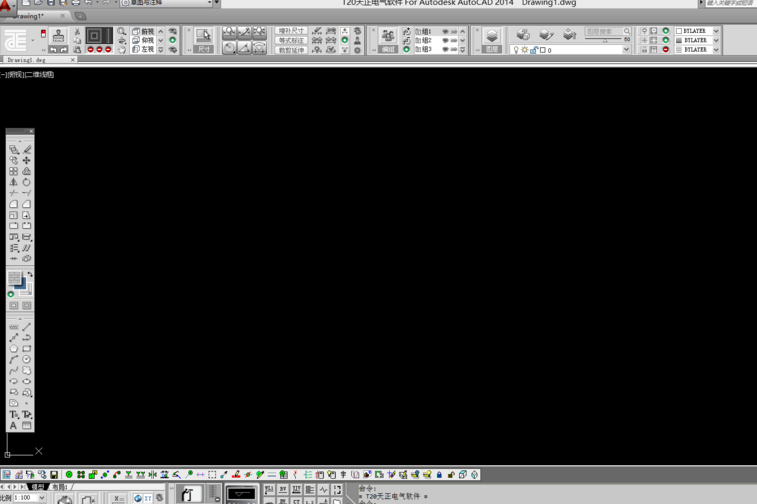The image size is (757, 504).
Task: Open the 1:100 scale dropdown
Action: (41, 497)
